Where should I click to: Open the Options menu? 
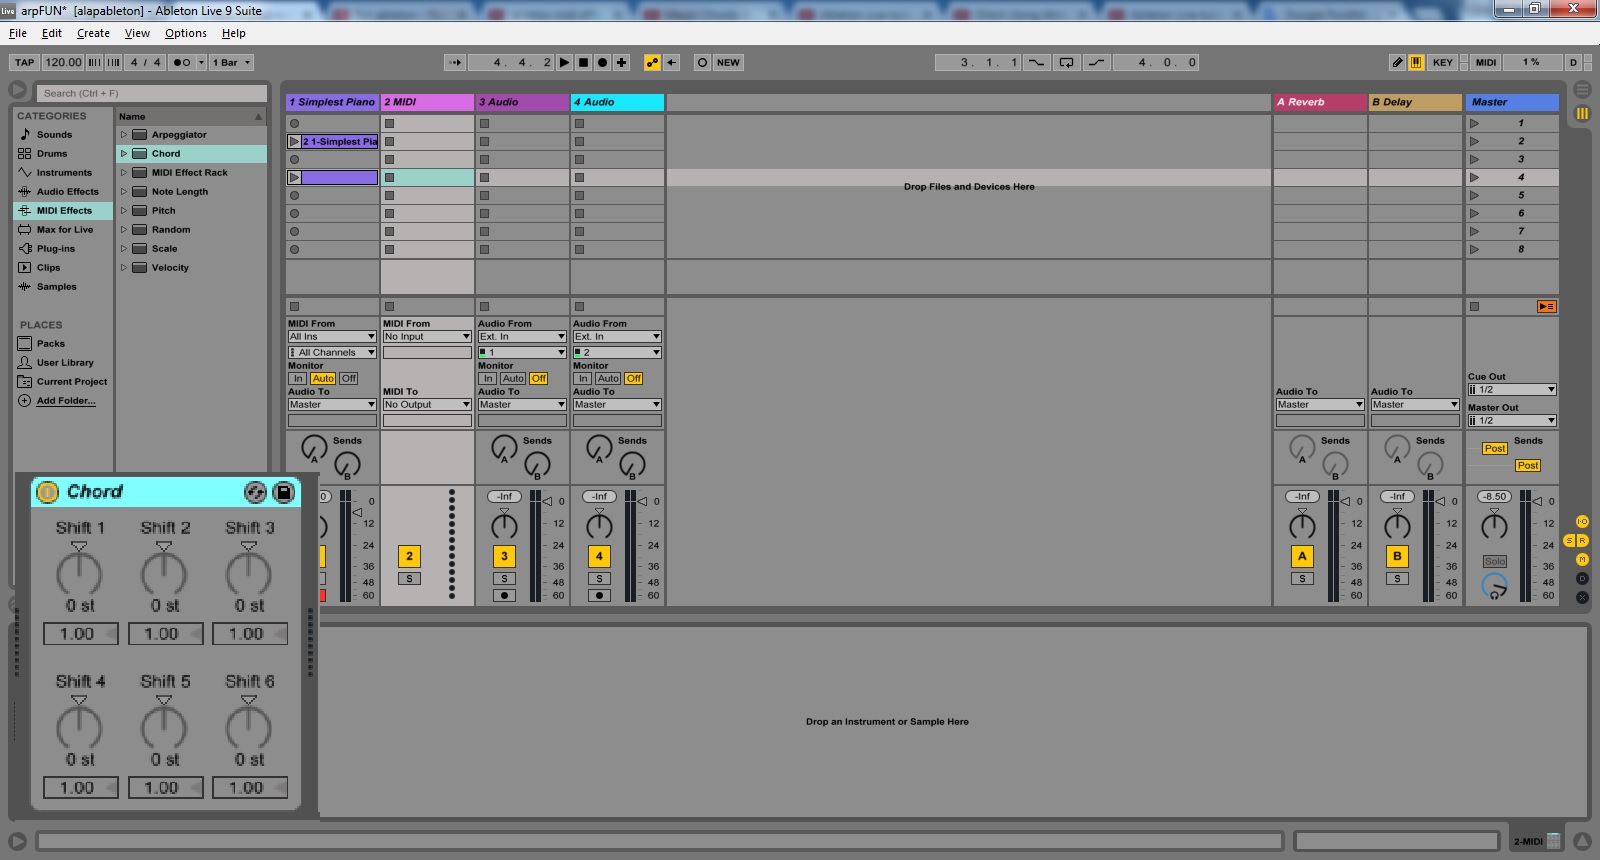pyautogui.click(x=186, y=33)
